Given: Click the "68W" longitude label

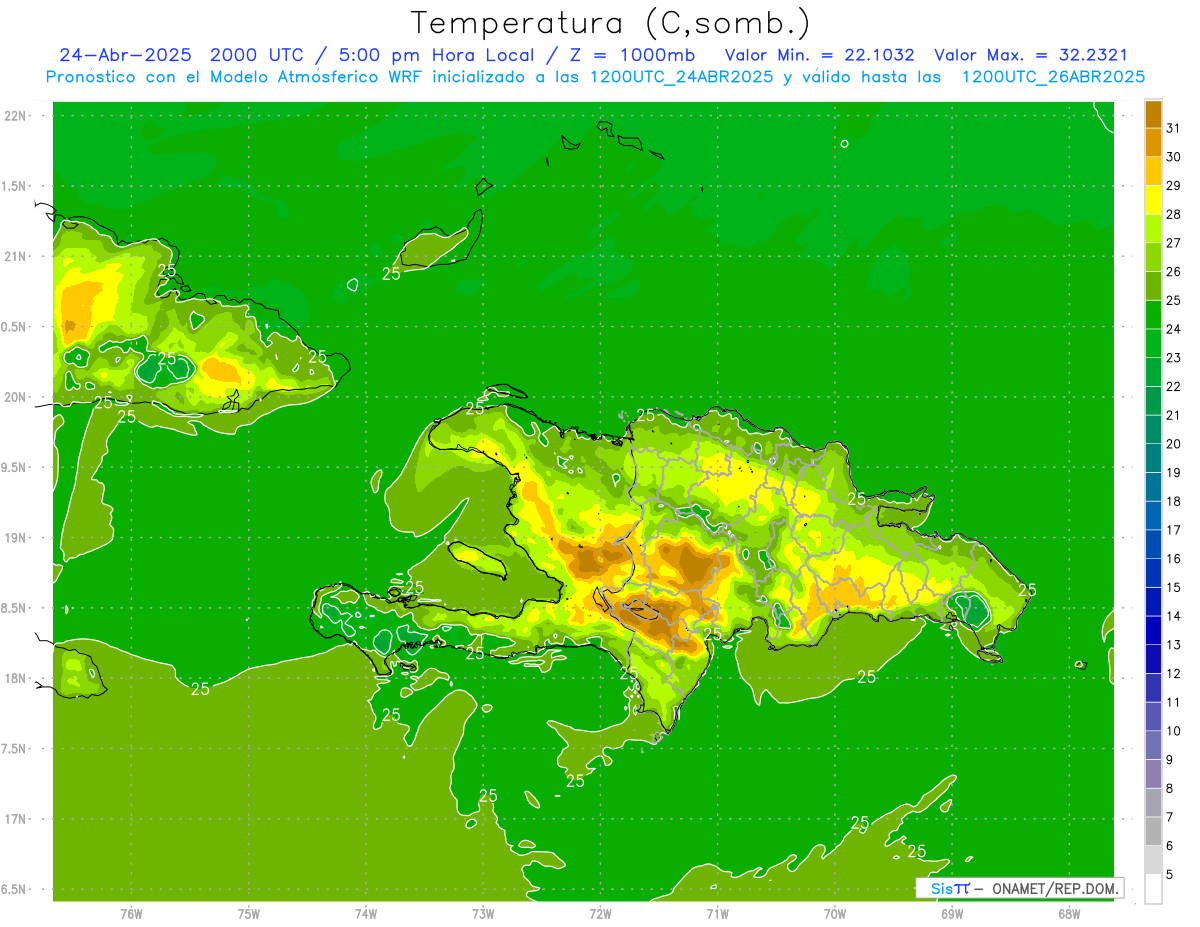Looking at the screenshot, I should pyautogui.click(x=1069, y=913).
